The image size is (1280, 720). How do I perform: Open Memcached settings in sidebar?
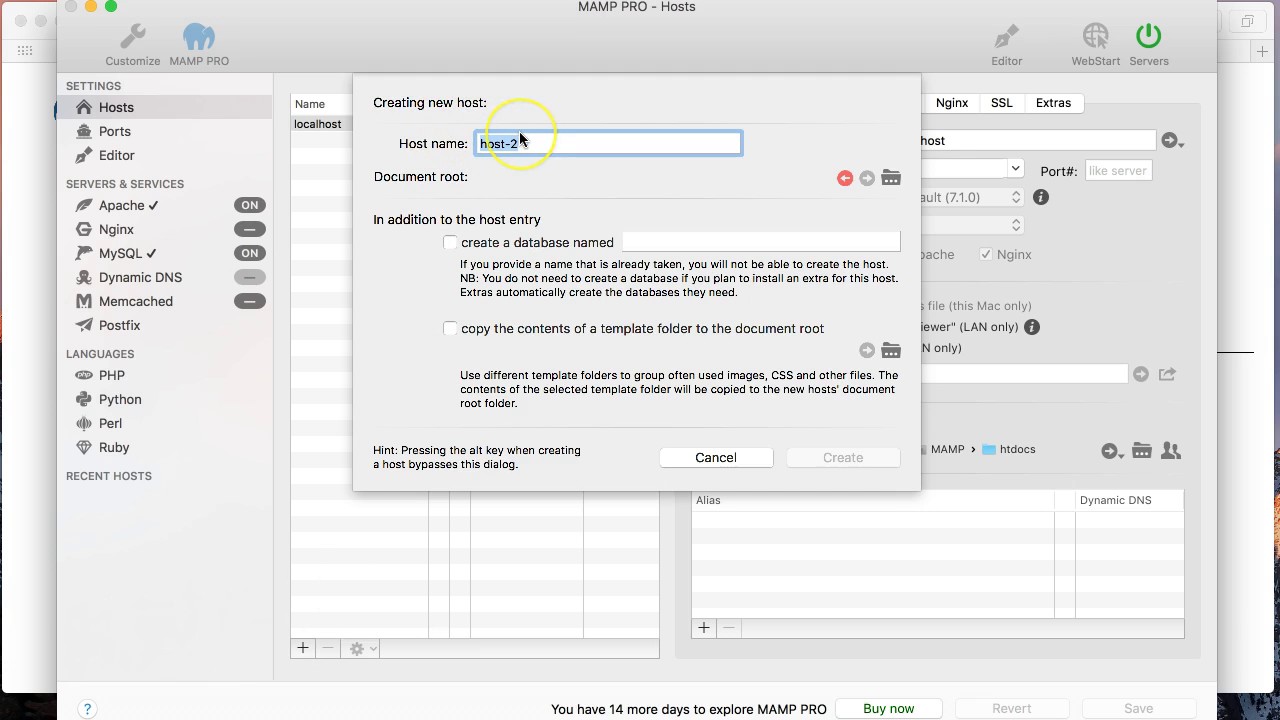(x=135, y=301)
